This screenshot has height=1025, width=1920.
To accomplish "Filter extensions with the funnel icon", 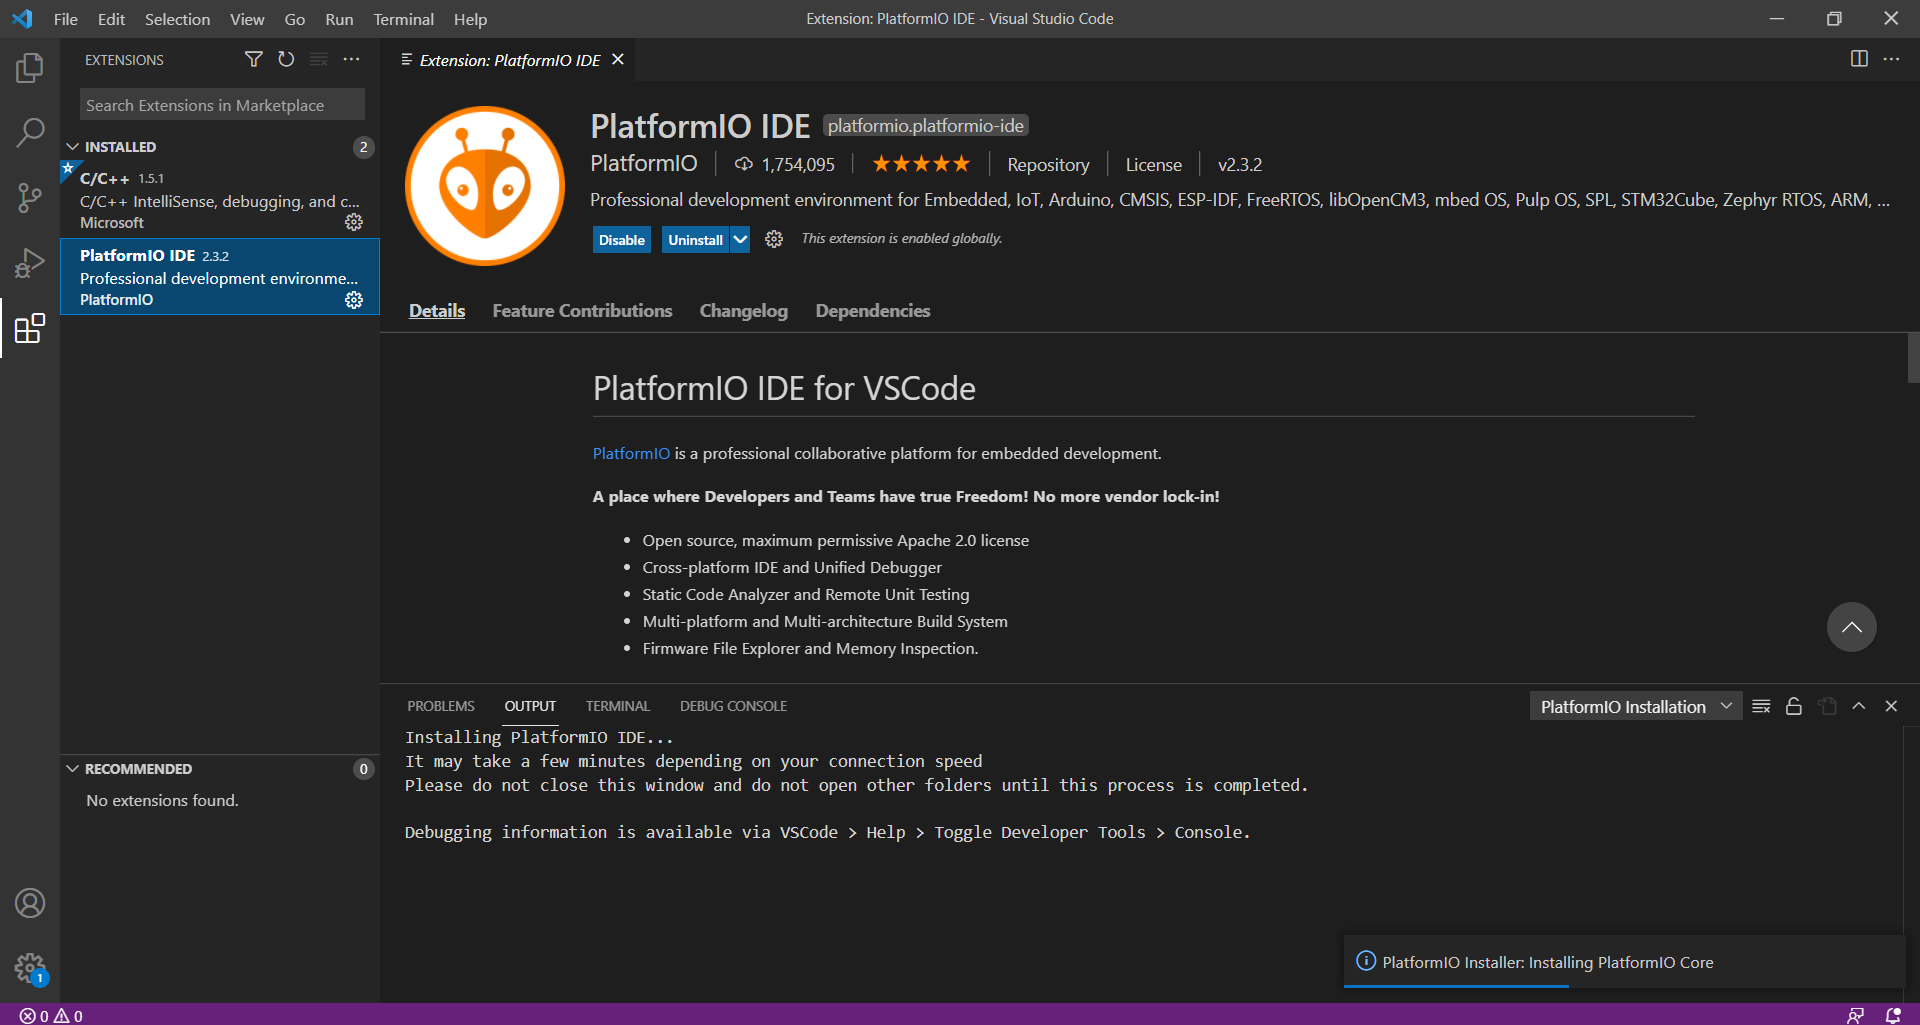I will [x=254, y=60].
